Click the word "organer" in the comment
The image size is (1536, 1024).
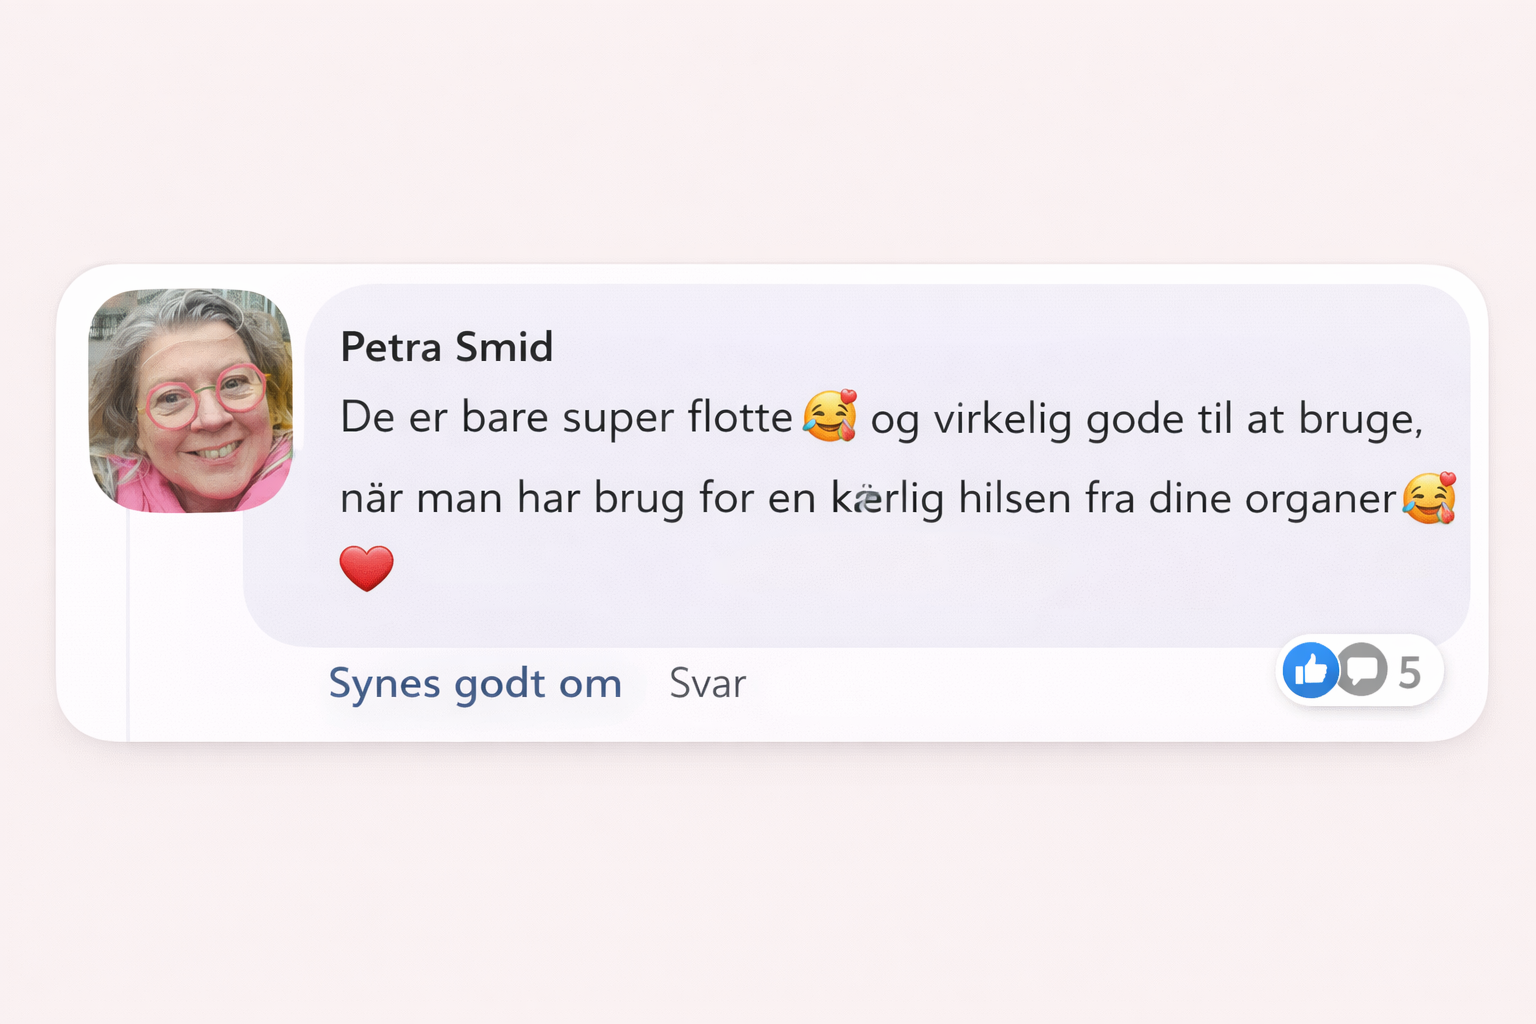pyautogui.click(x=1320, y=500)
